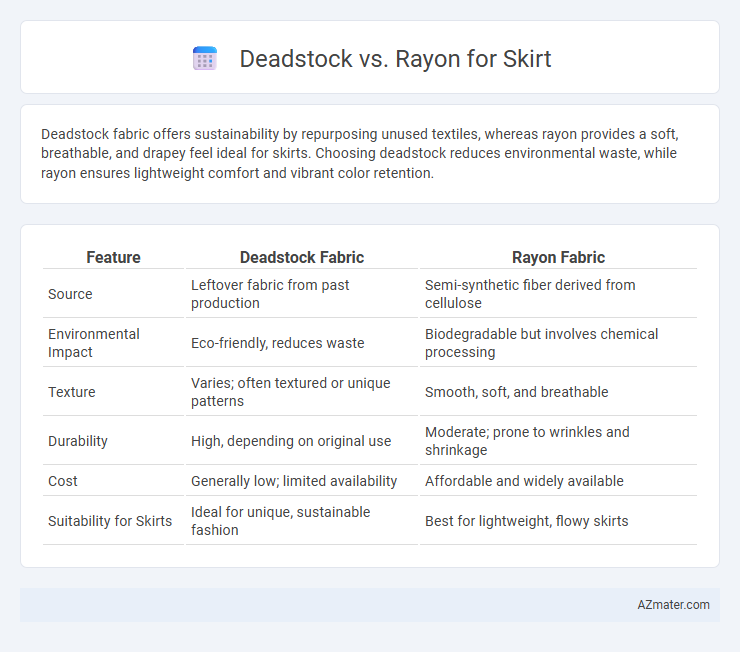
Task: Click 'Varies; often textured or unique patterns' cell
Action: click(x=291, y=392)
